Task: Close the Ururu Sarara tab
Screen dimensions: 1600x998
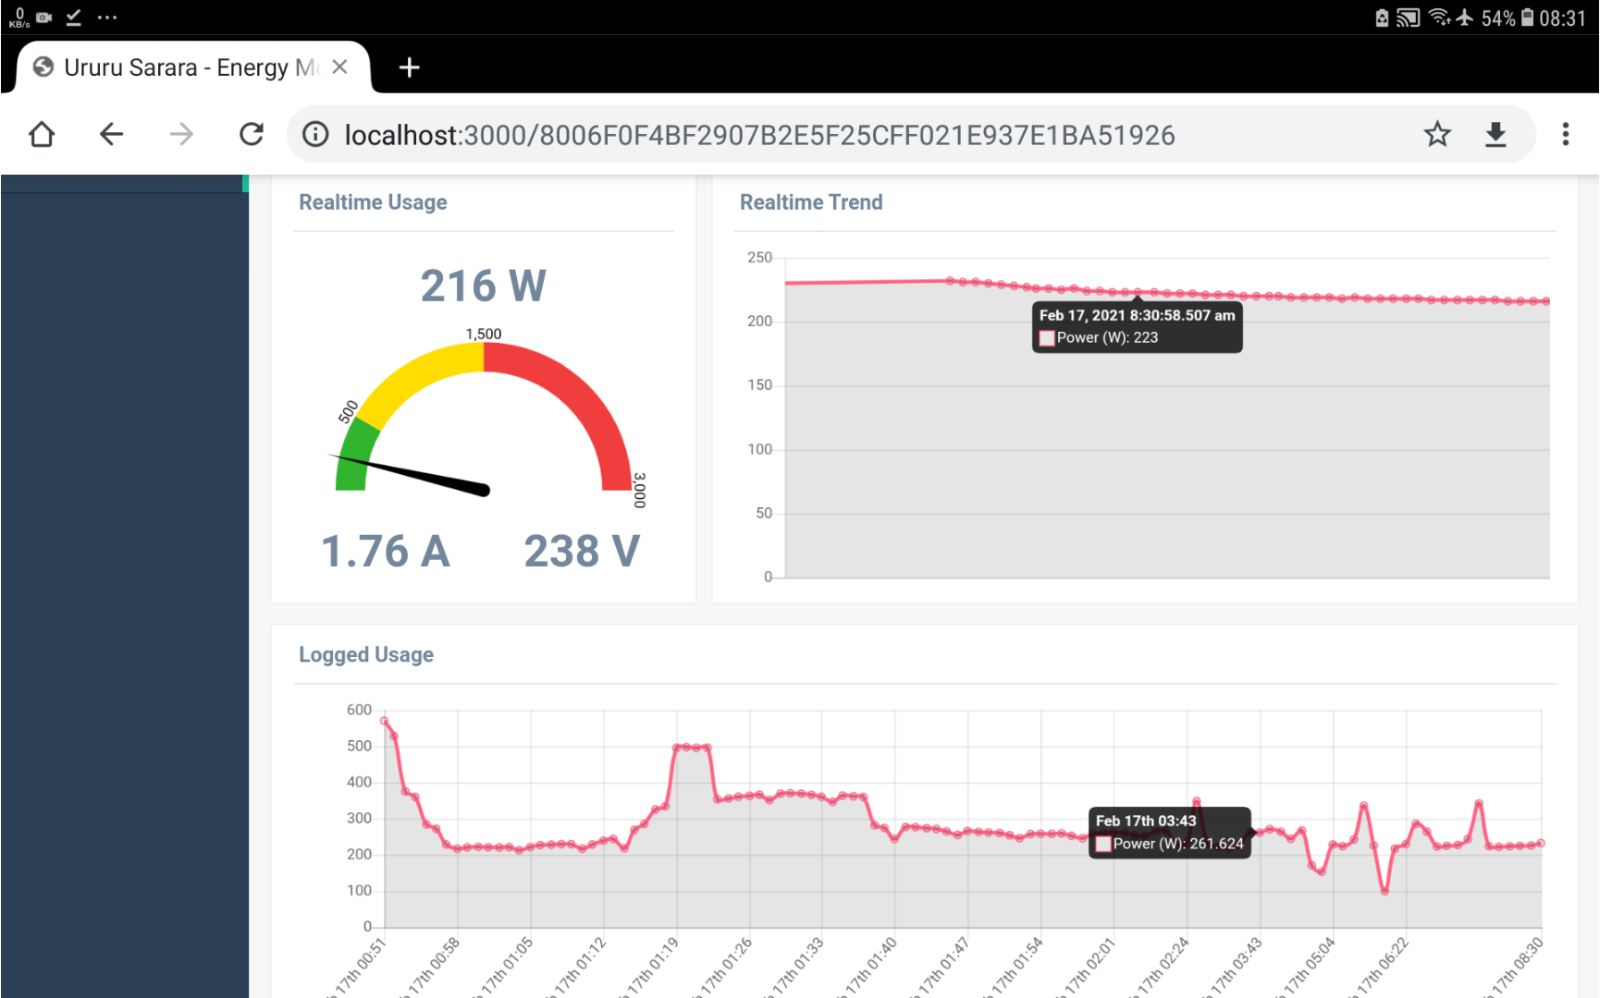Action: [340, 67]
